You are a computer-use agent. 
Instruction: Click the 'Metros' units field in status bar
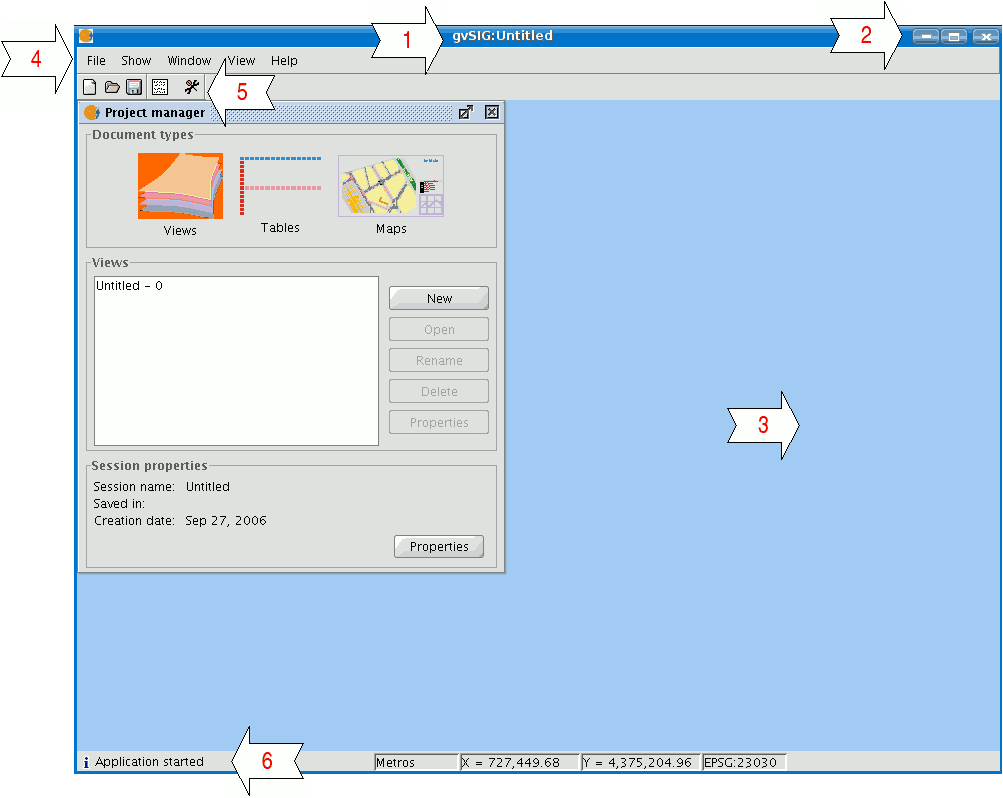[x=416, y=762]
